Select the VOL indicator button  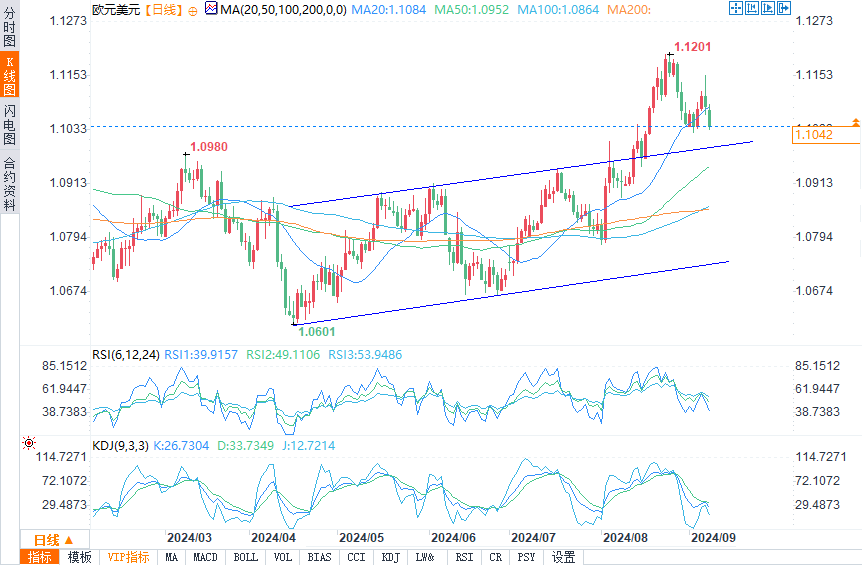(x=283, y=557)
